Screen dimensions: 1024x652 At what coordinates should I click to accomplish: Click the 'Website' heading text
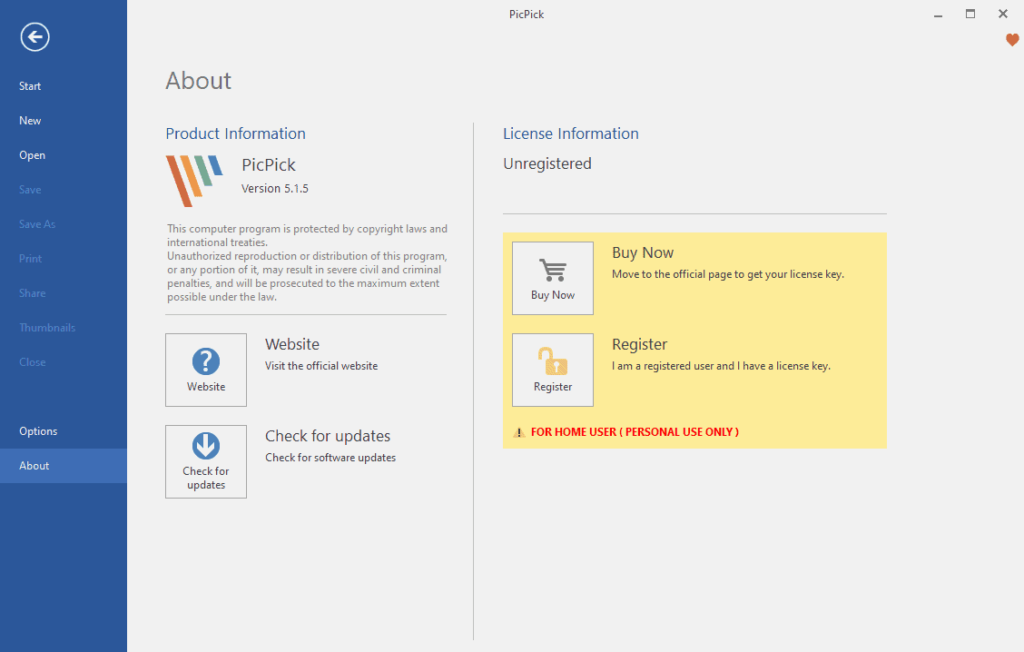[x=293, y=344]
